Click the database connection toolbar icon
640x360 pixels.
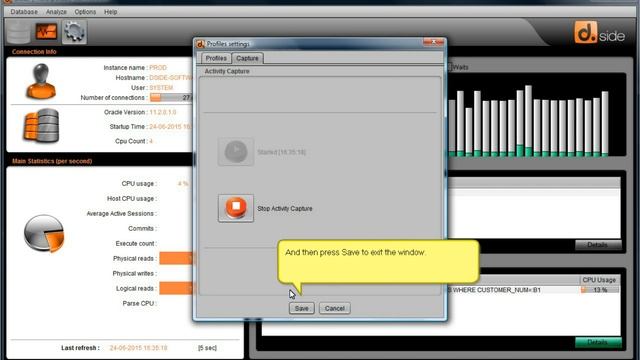[18, 32]
